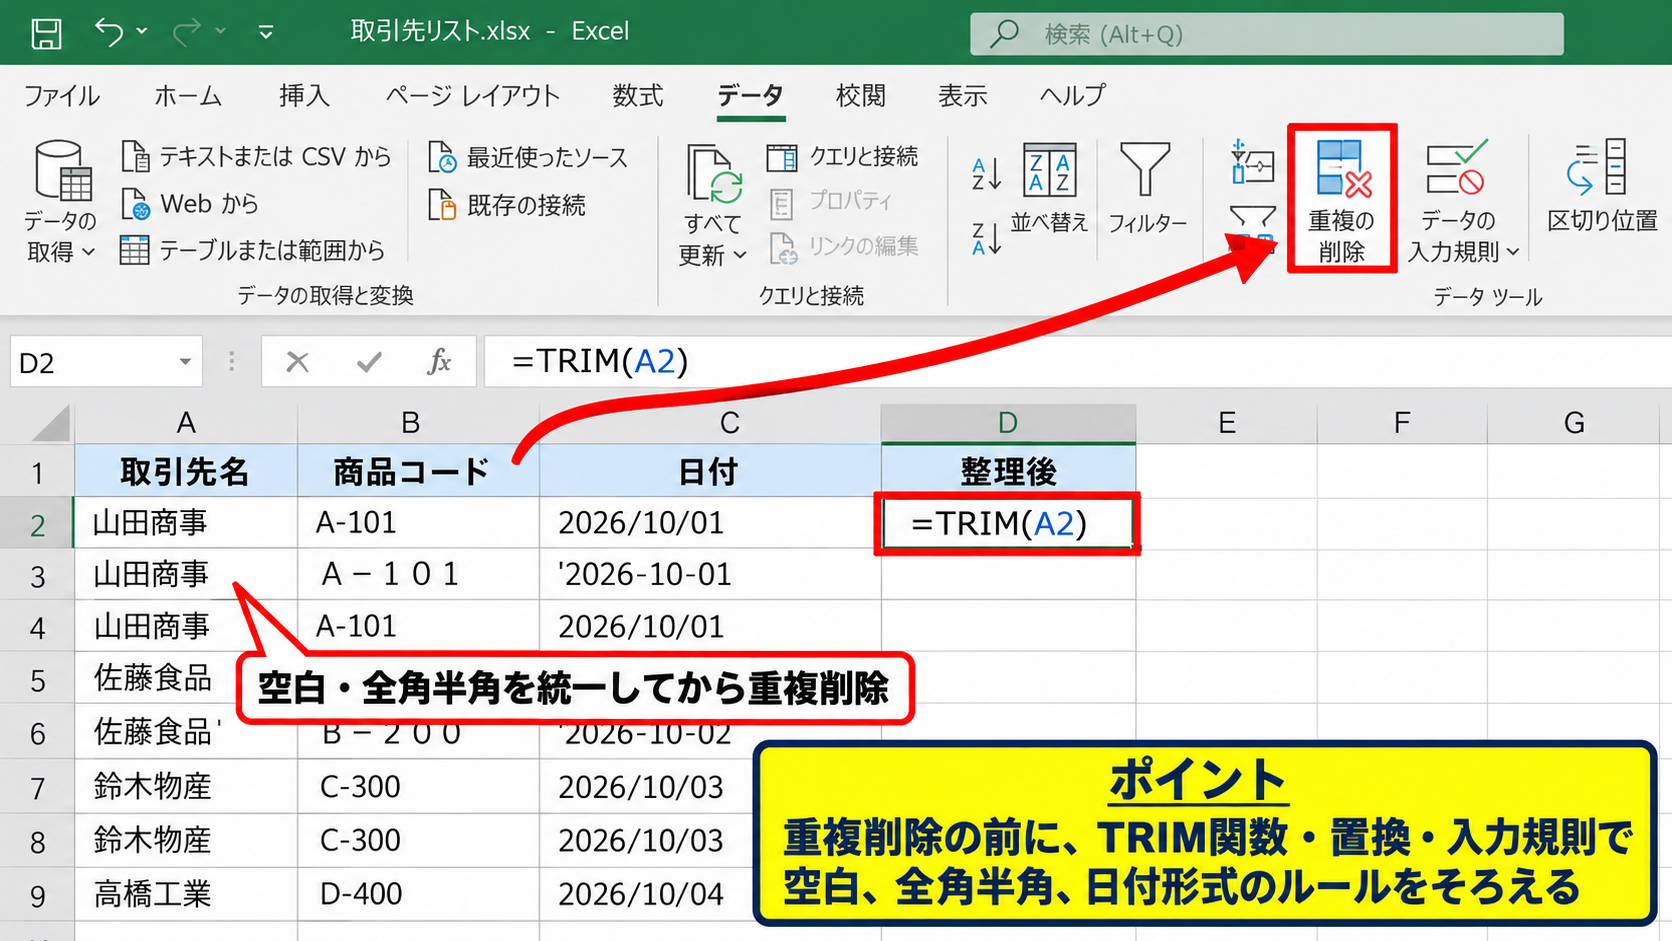1672x941 pixels.
Task: Click the fx insert function icon
Action: tap(439, 362)
